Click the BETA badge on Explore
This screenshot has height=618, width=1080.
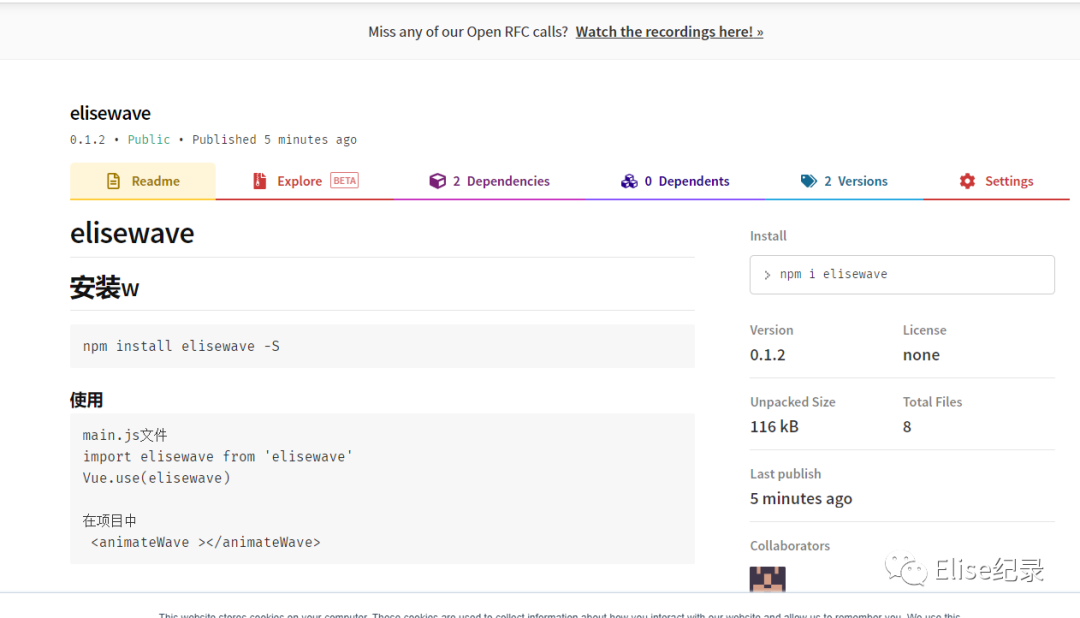(x=344, y=181)
